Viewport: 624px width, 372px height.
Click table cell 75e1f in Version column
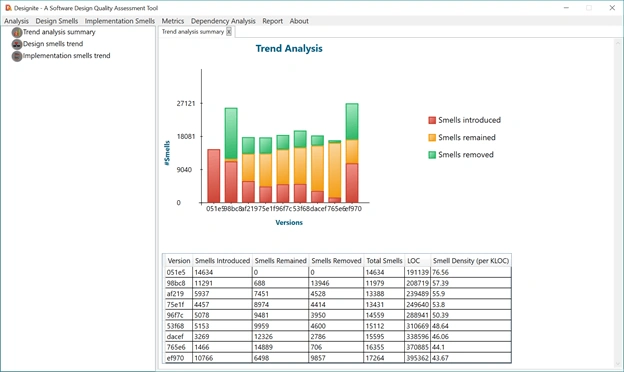coord(179,304)
